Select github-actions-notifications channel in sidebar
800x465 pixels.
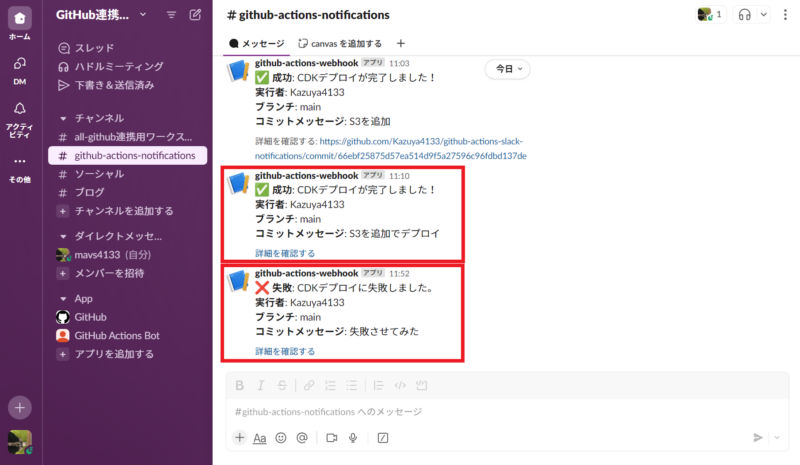coord(128,155)
